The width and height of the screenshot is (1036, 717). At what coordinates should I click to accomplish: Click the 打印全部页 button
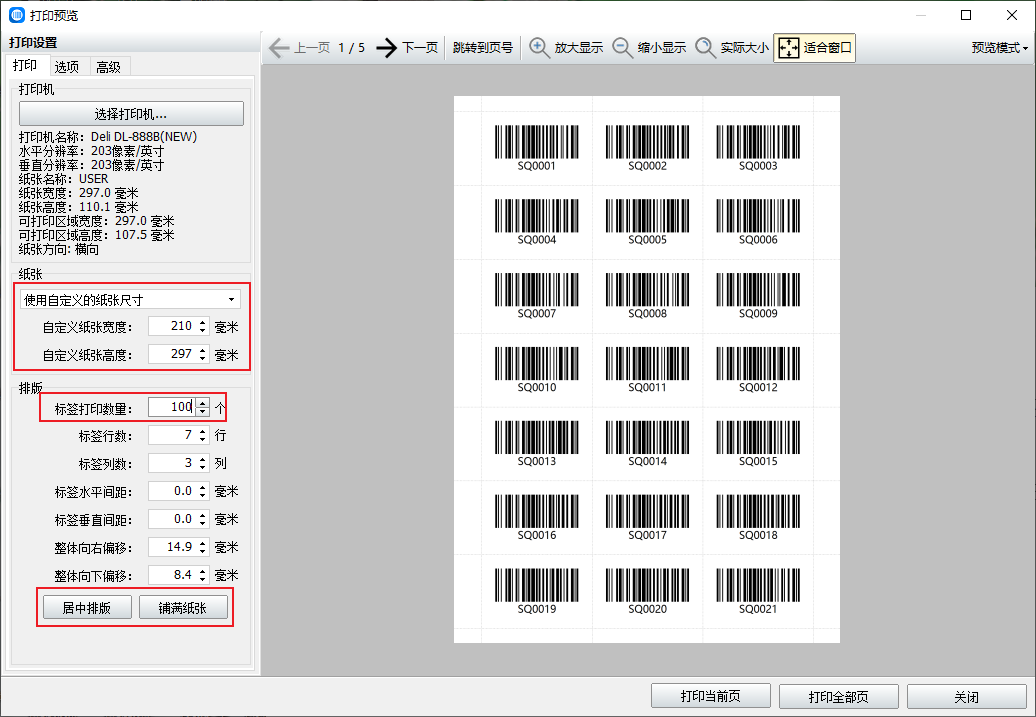click(x=838, y=697)
